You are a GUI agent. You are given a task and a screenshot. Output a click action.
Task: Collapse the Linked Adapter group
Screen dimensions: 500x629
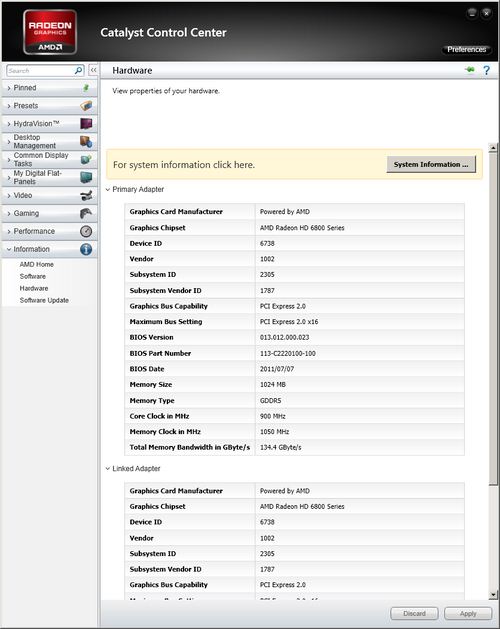point(108,469)
